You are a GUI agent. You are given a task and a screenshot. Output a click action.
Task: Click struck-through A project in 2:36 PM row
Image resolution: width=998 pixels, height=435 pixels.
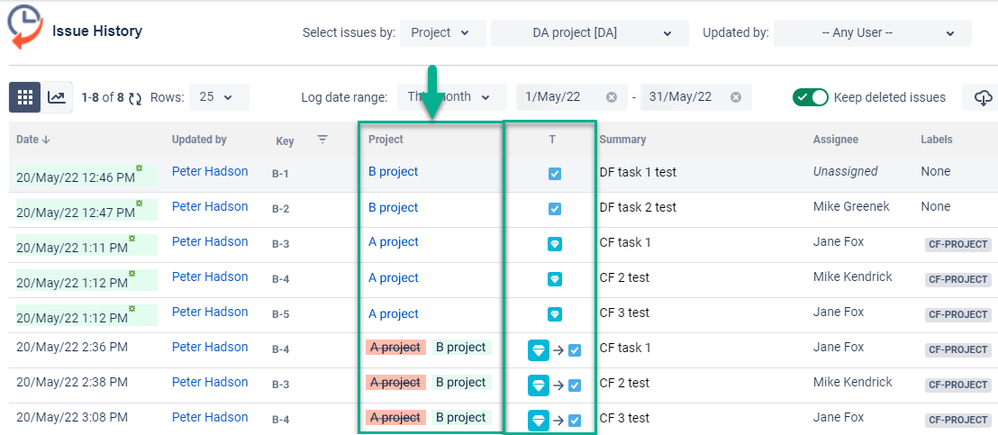pyautogui.click(x=395, y=348)
